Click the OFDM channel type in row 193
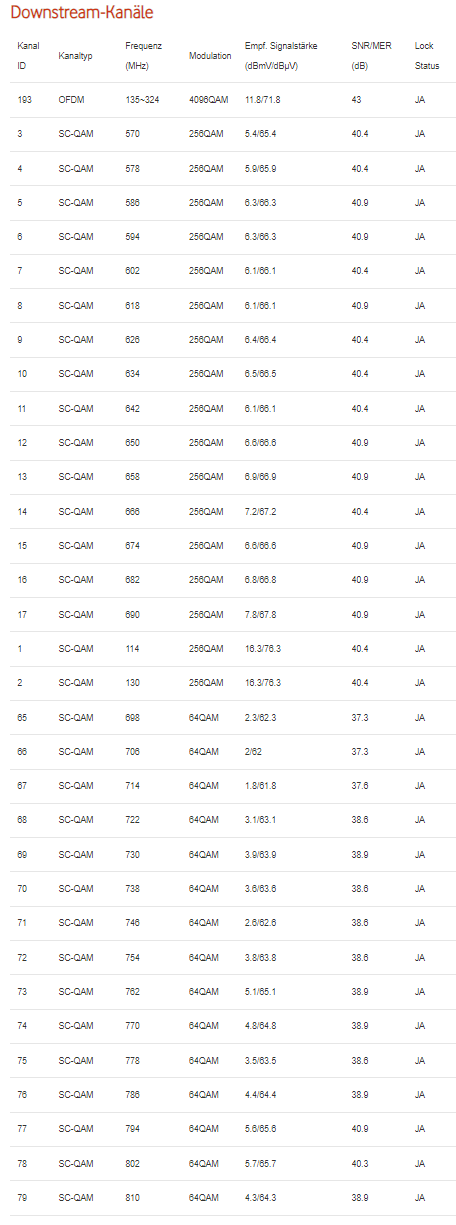 click(71, 99)
